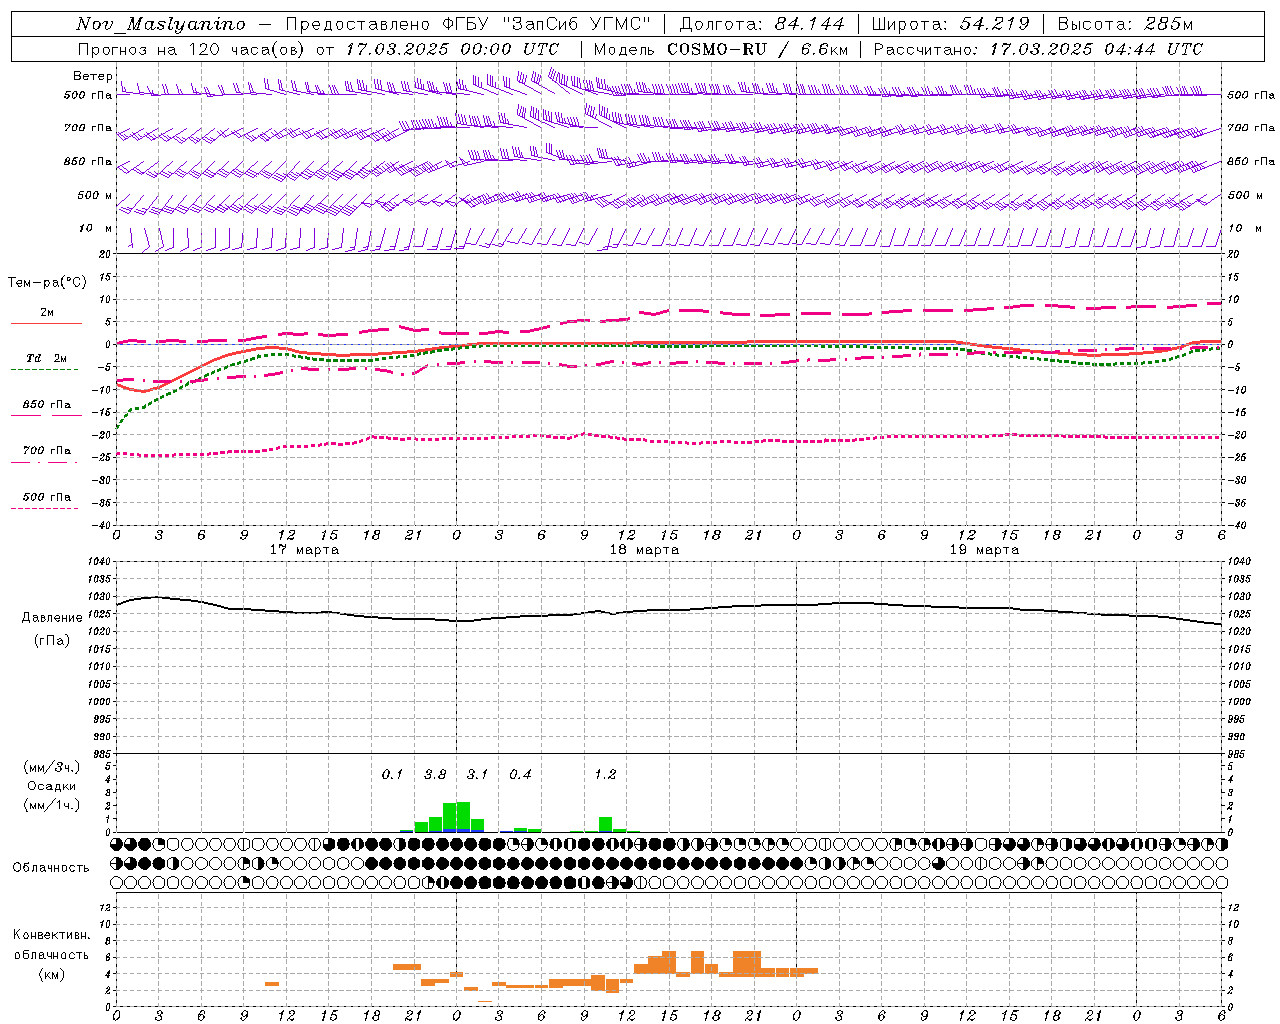This screenshot has width=1280, height=1024.
Task: Select the 700 гПа temperature legend entry
Action: pyautogui.click(x=47, y=451)
